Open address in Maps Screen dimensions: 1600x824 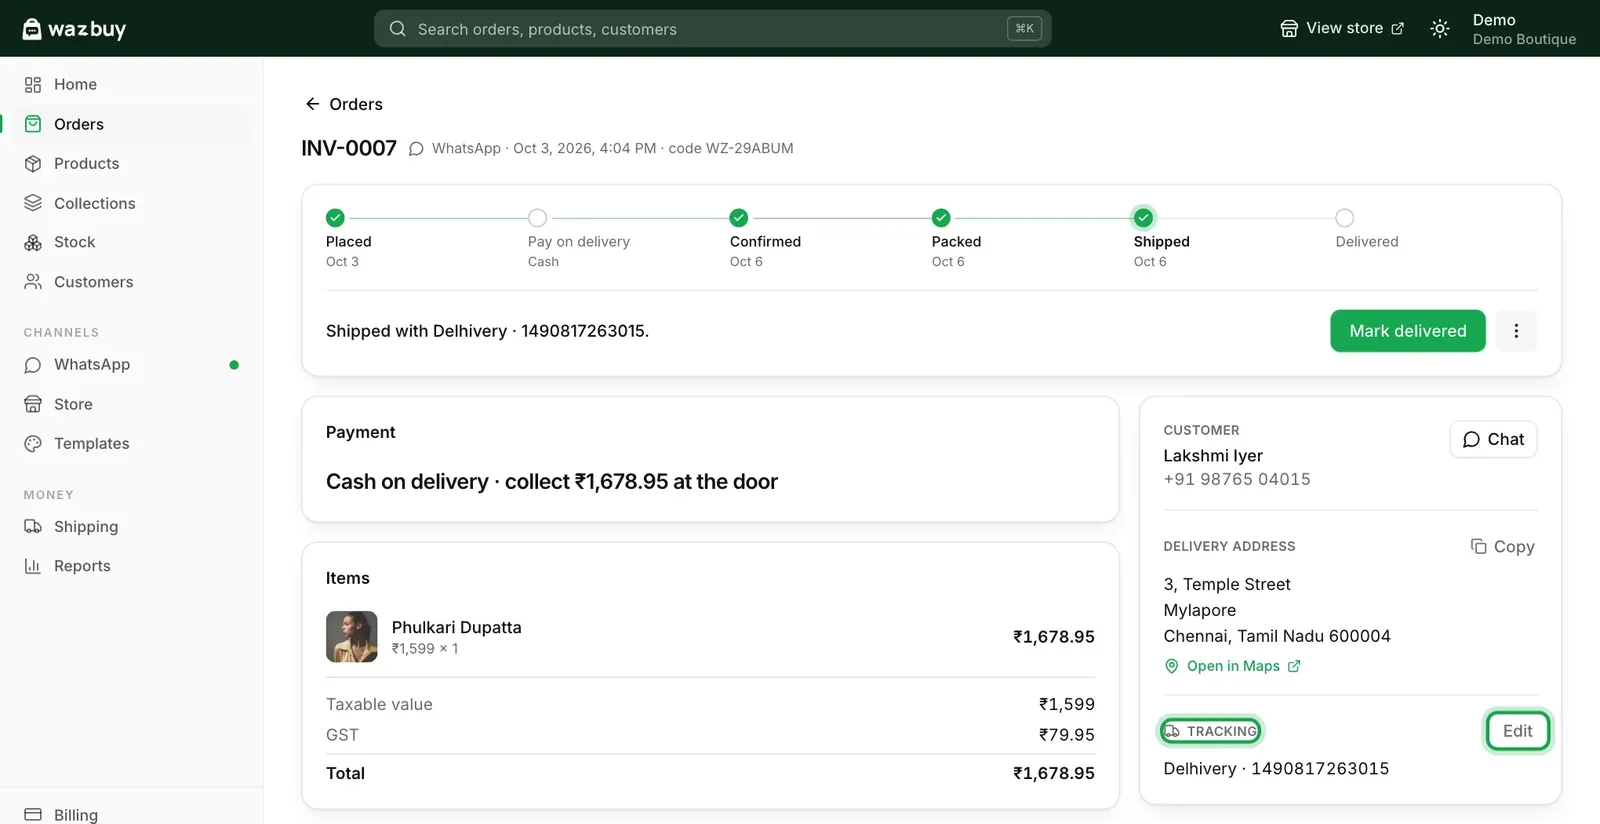coord(1232,666)
